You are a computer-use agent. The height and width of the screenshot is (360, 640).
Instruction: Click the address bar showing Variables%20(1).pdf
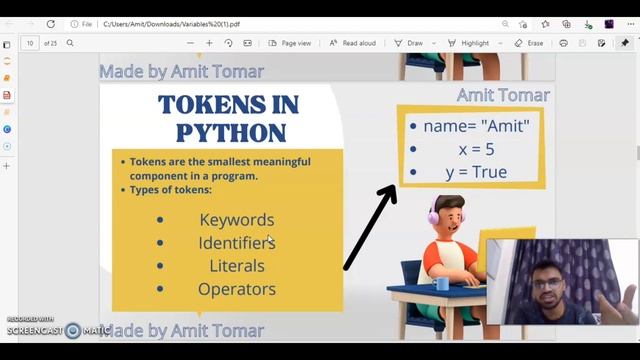coord(171,24)
